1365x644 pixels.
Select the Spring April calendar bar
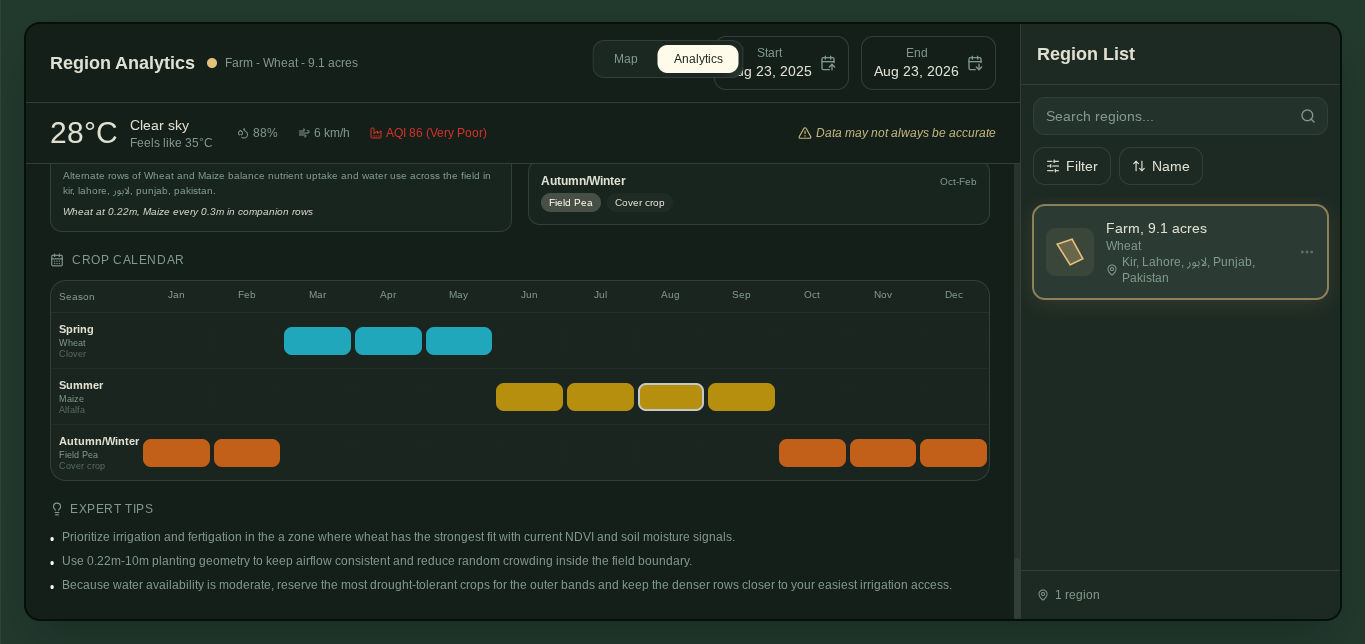[x=388, y=341]
